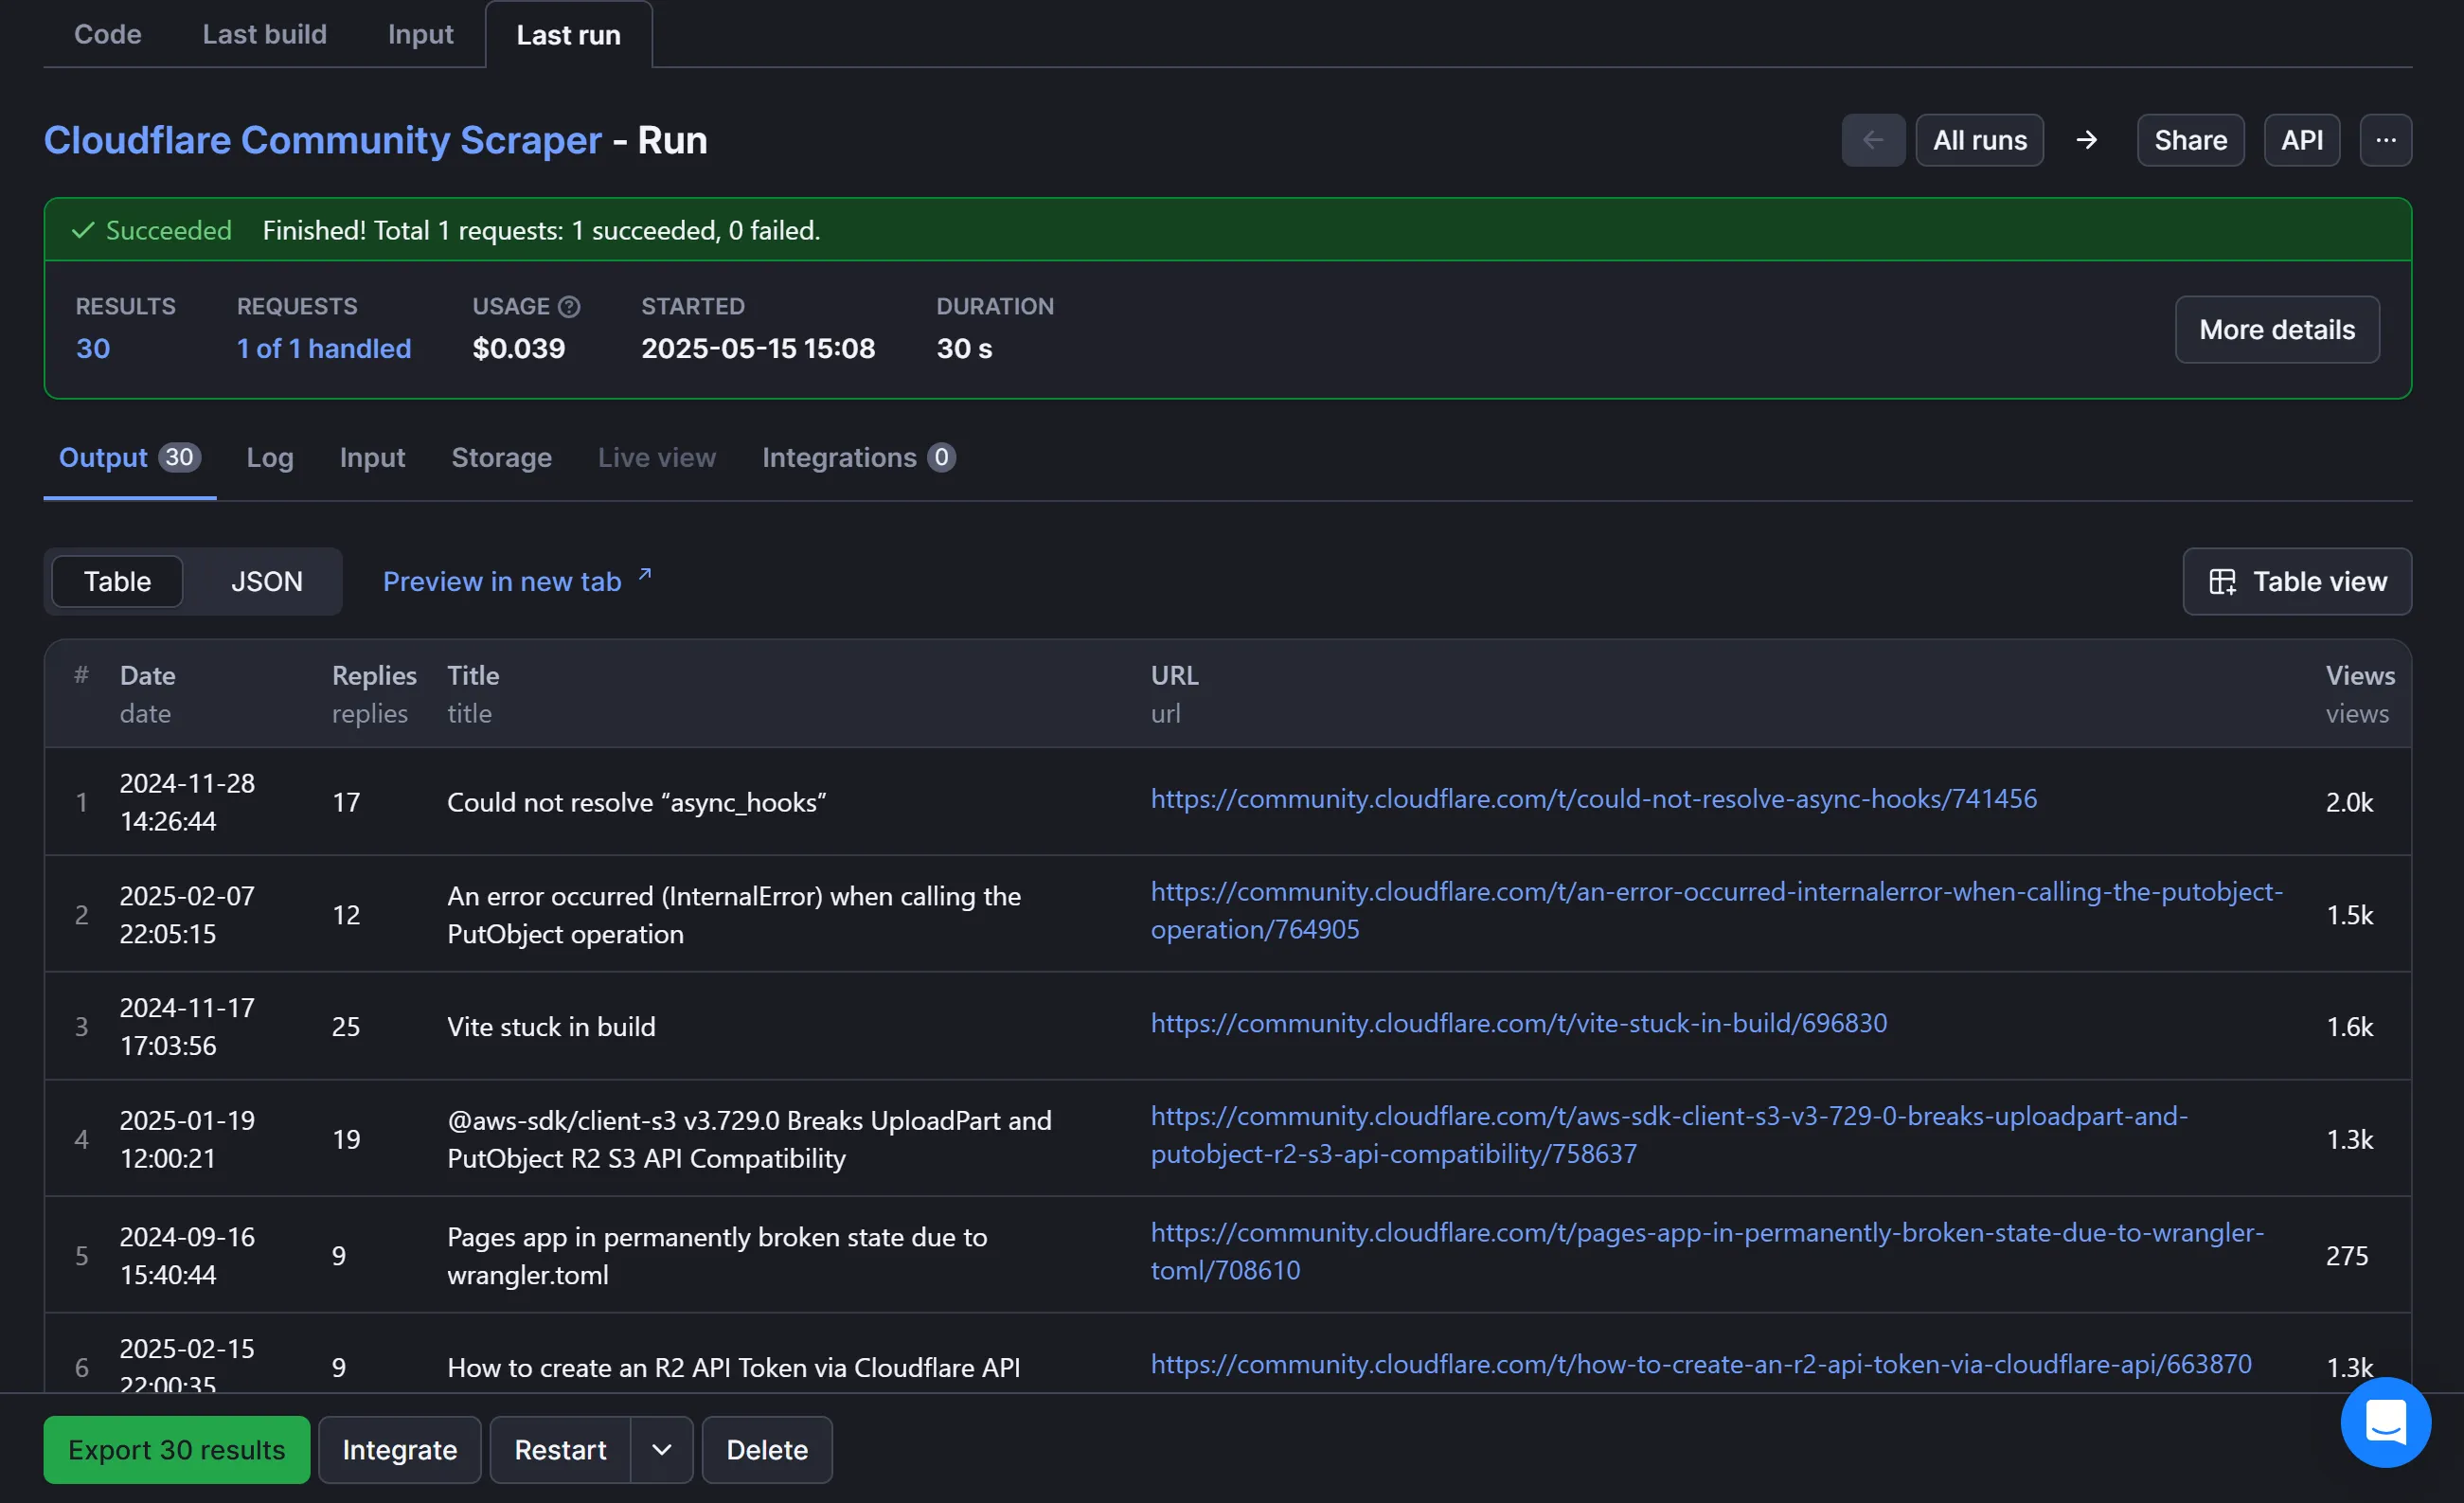Click the Usage help question icon
Screen dimensions: 2464x1503
[x=569, y=306]
